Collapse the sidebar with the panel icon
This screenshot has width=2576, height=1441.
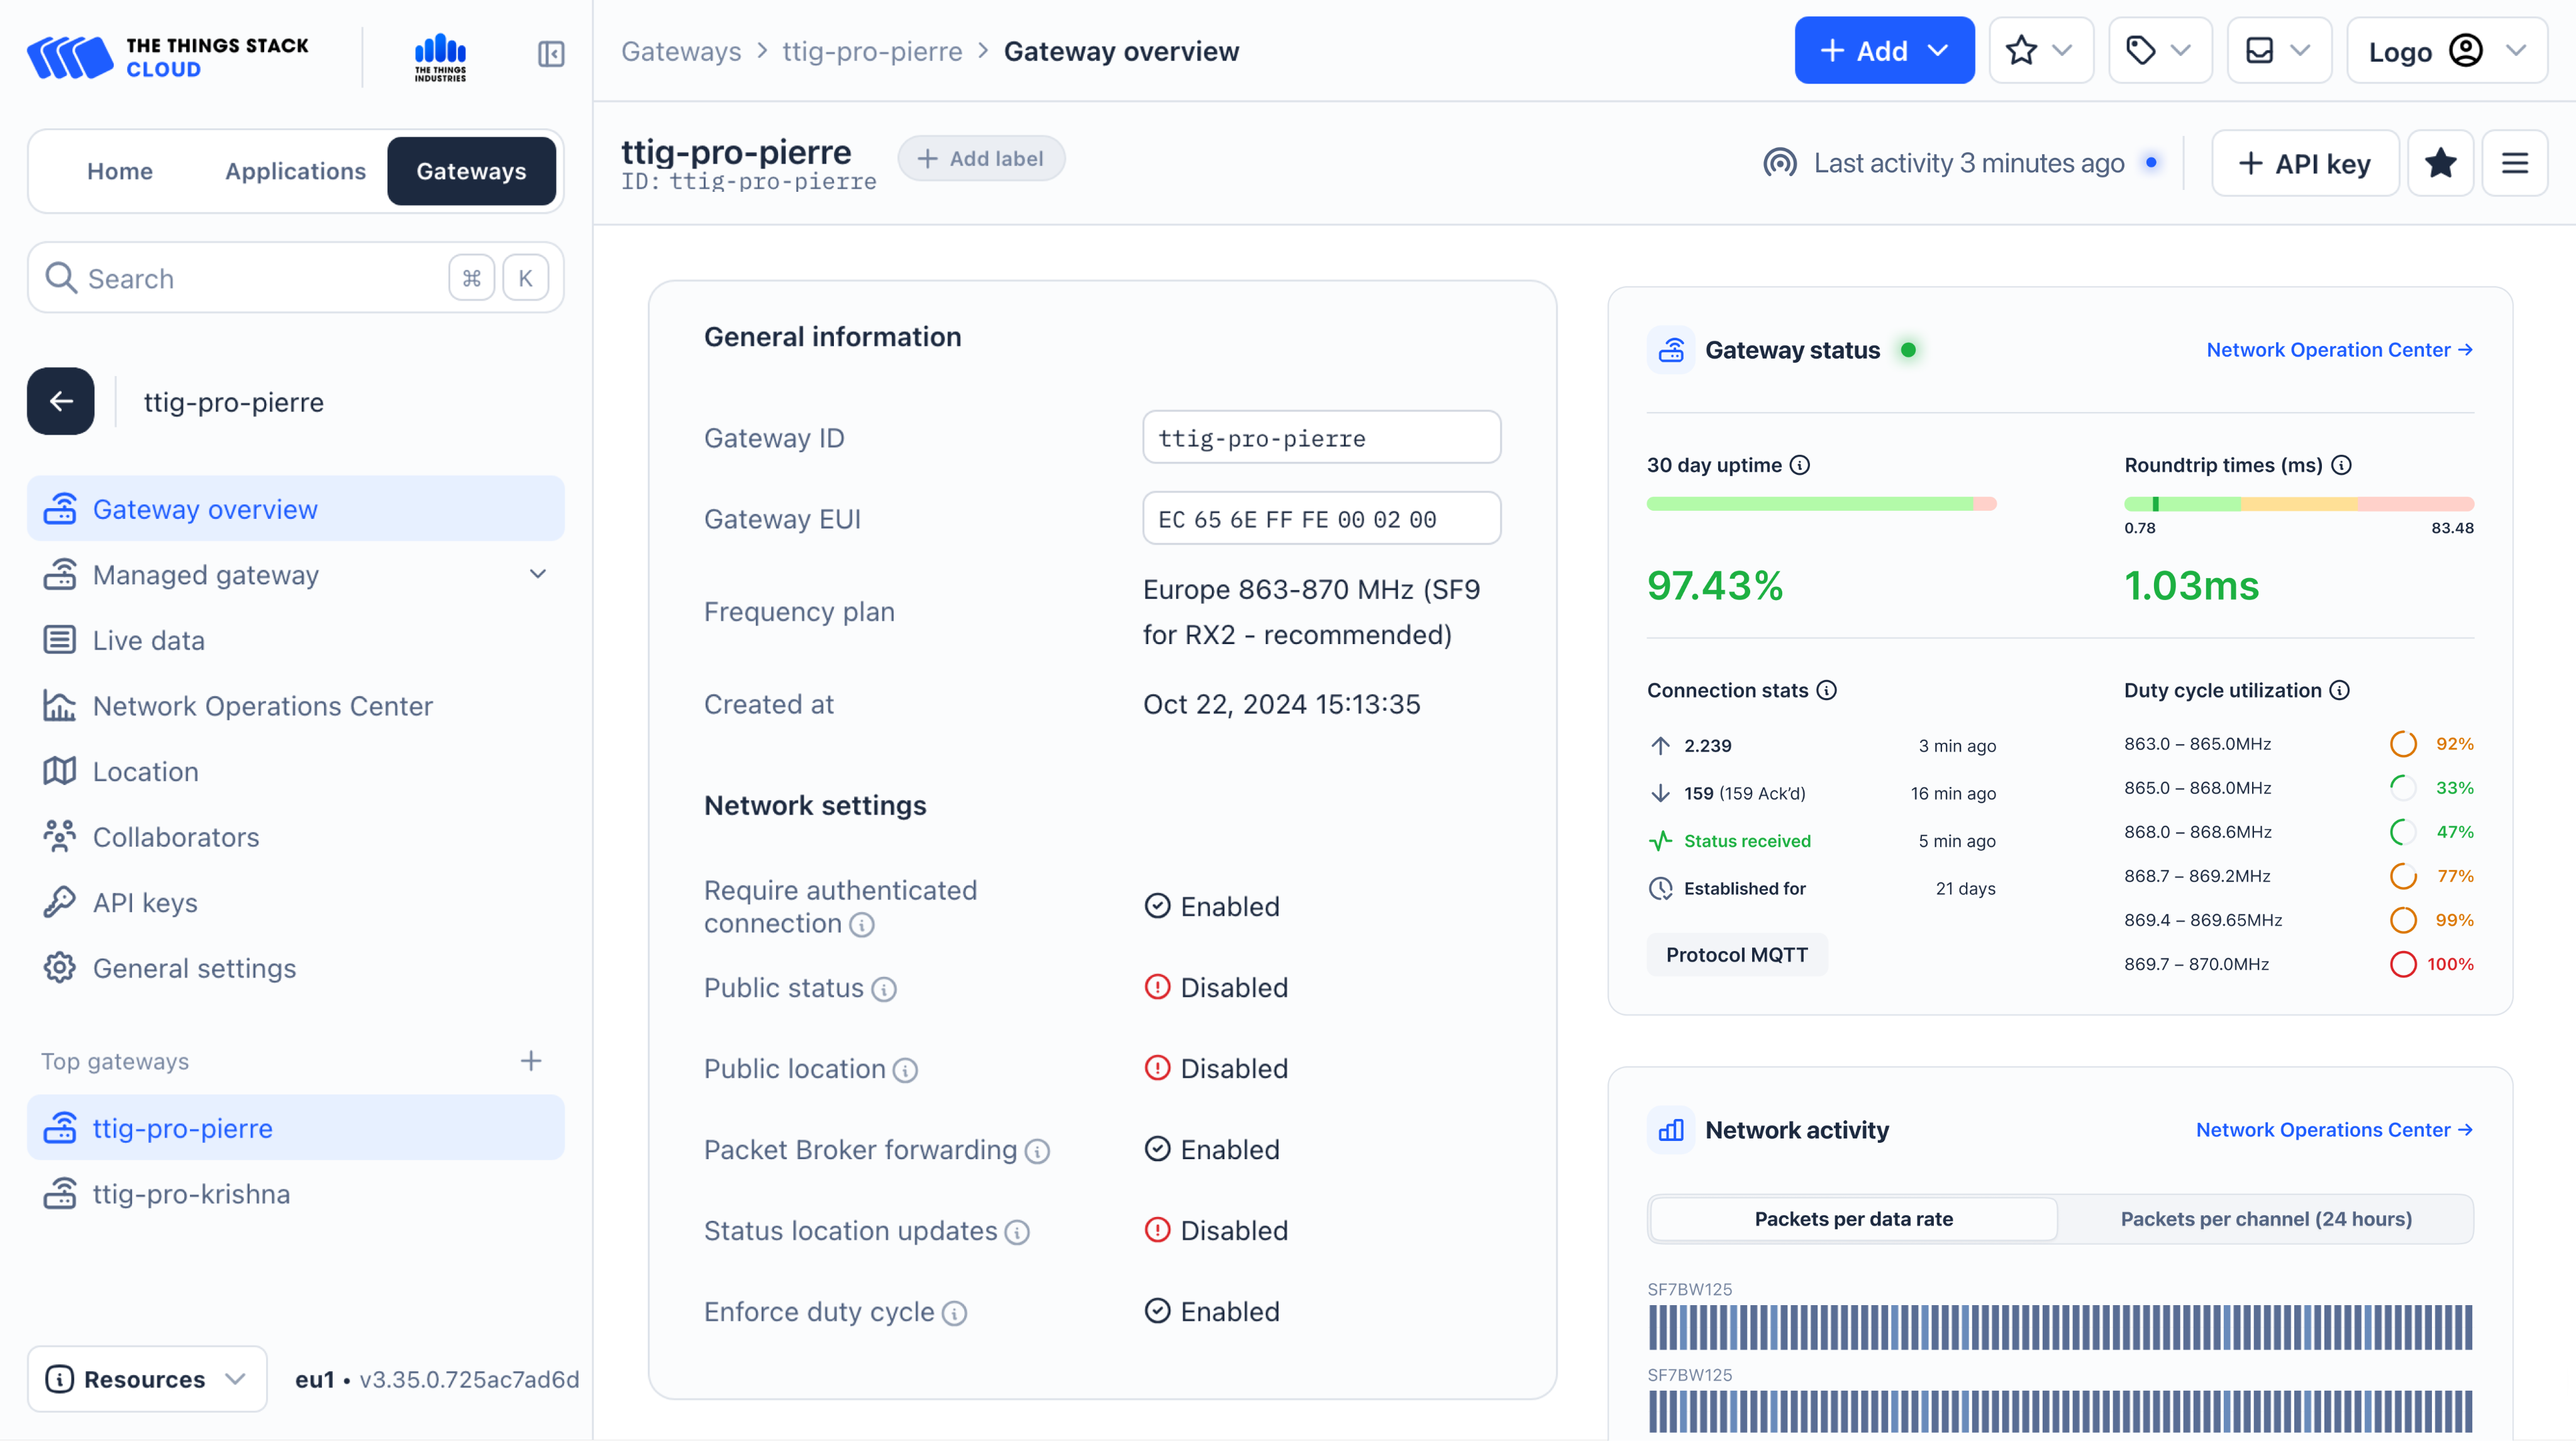(551, 53)
